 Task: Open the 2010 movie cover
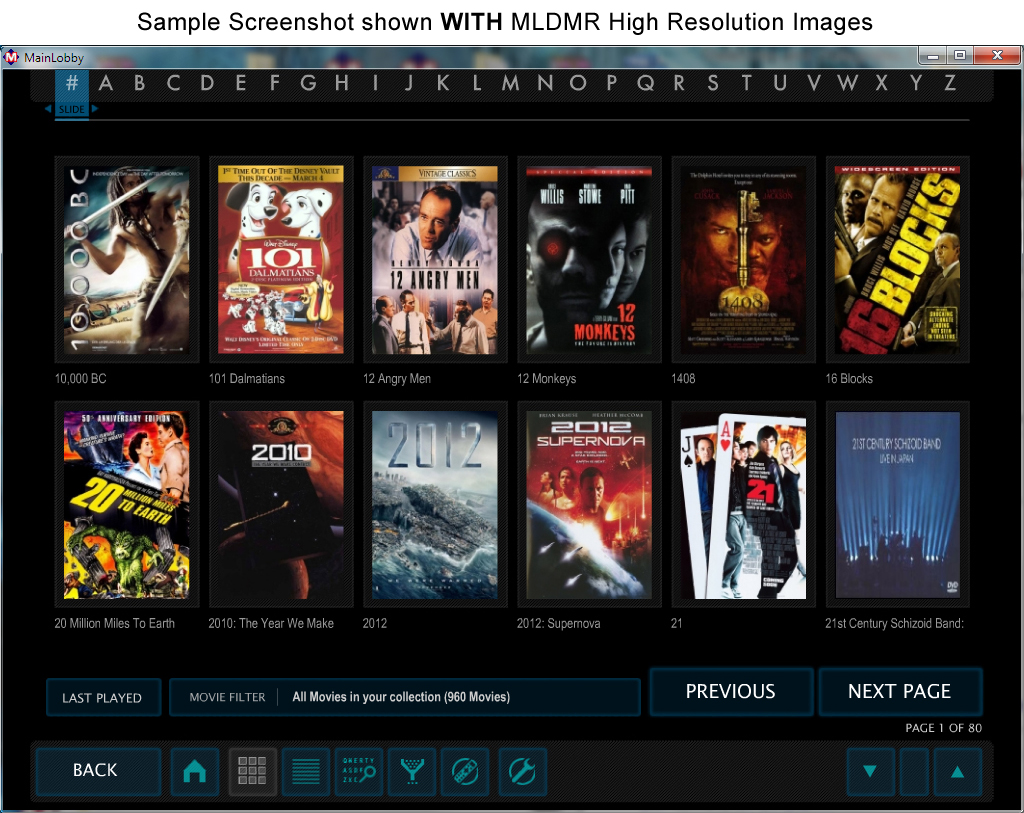point(281,504)
